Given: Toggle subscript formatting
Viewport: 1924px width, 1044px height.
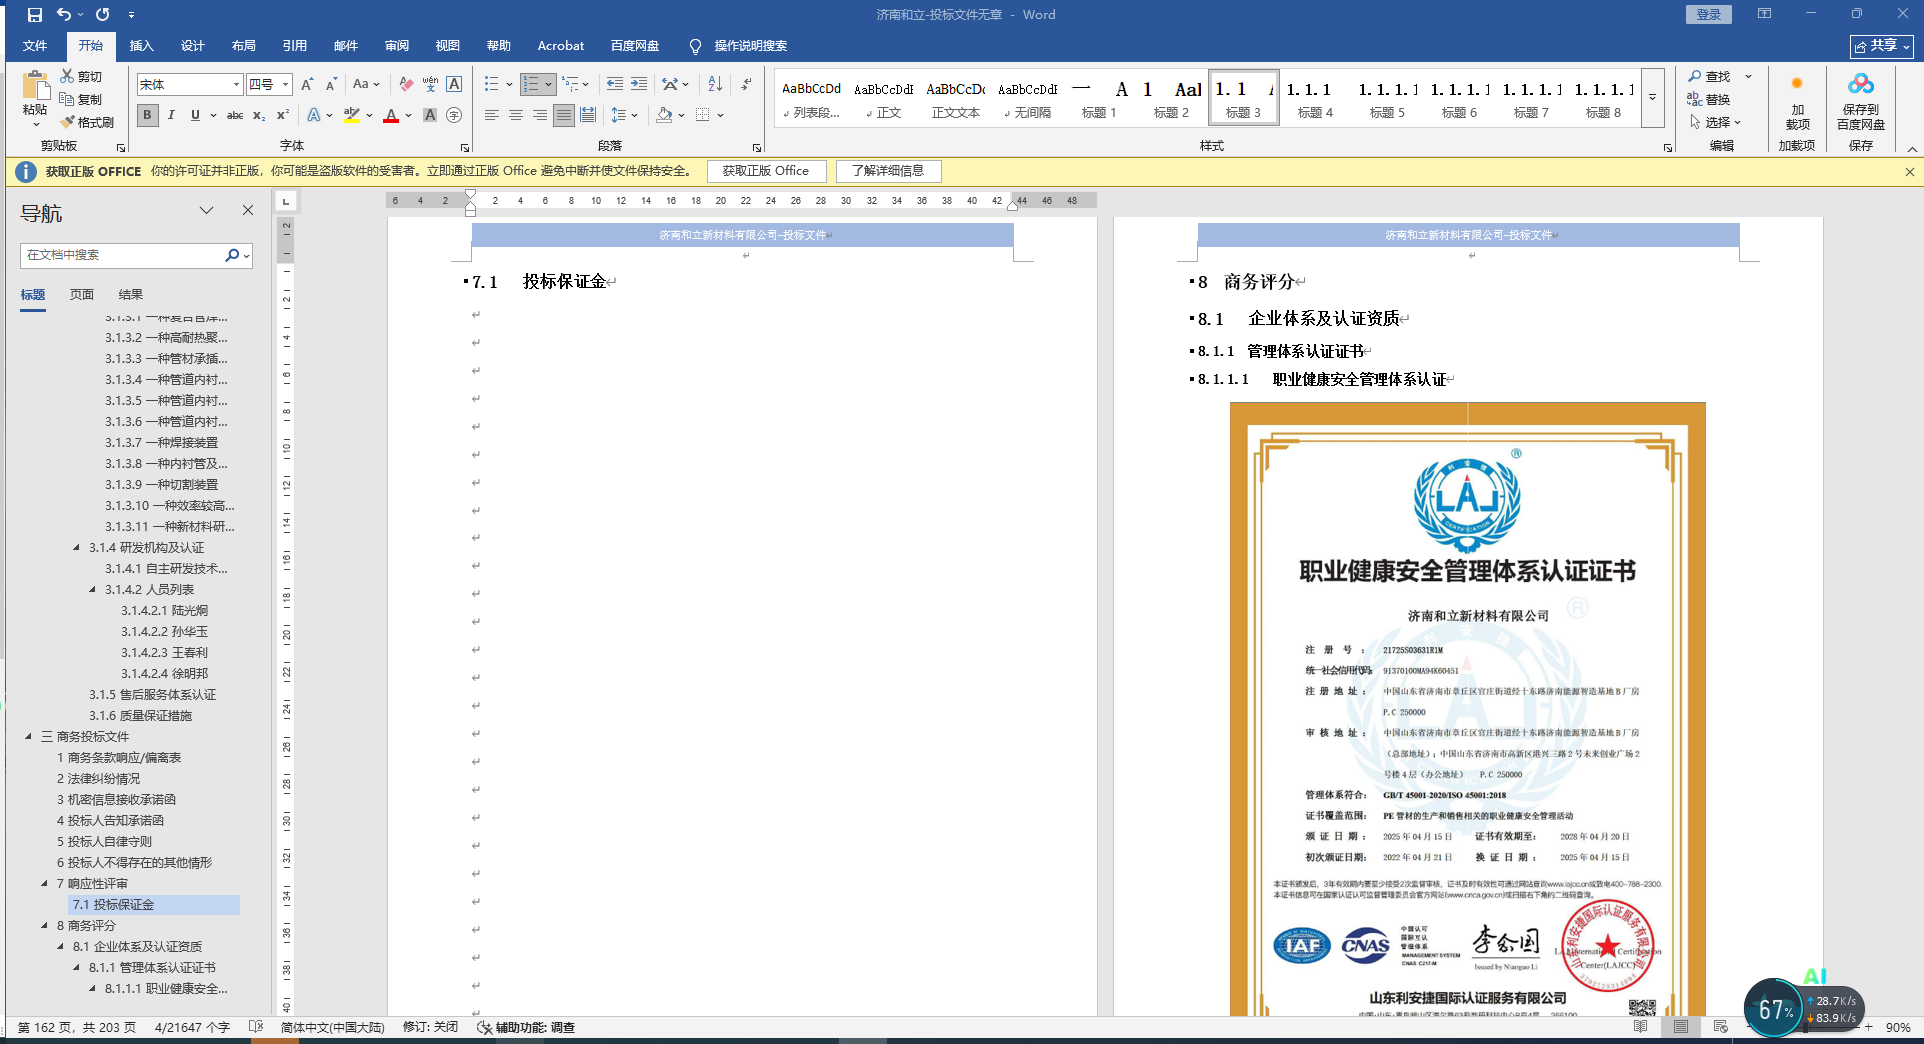Looking at the screenshot, I should 259,115.
